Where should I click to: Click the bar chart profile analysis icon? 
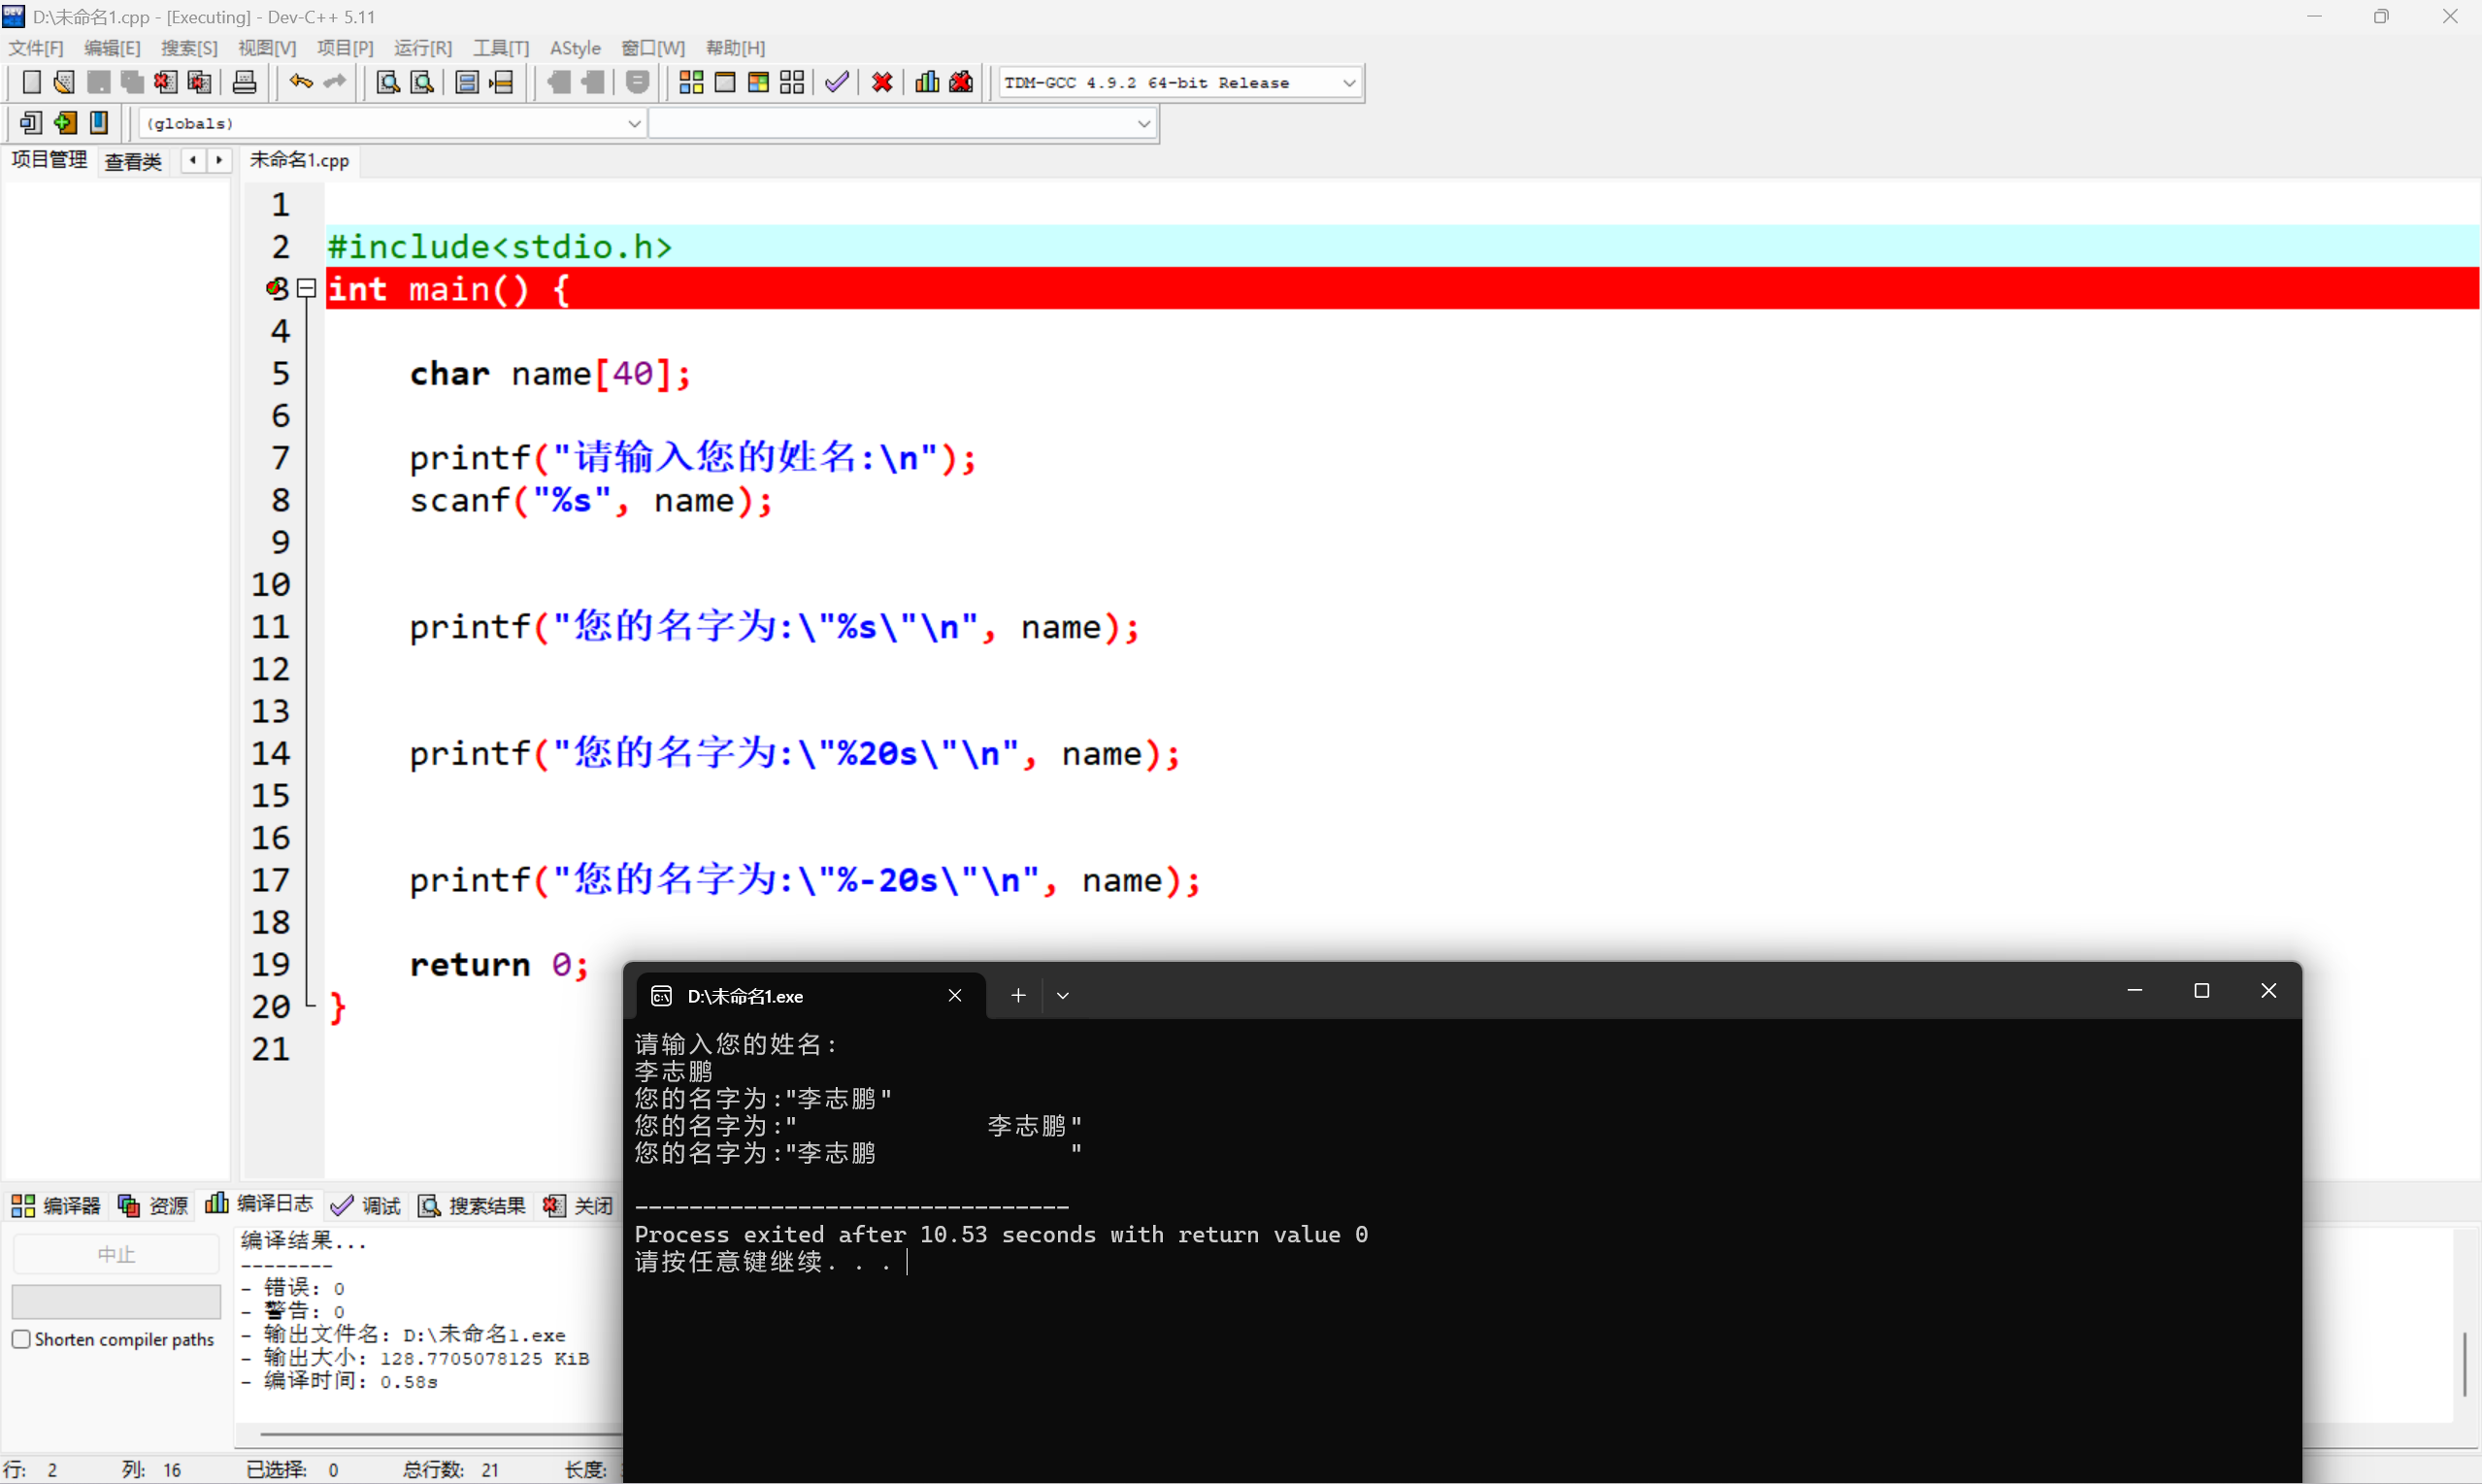(927, 83)
